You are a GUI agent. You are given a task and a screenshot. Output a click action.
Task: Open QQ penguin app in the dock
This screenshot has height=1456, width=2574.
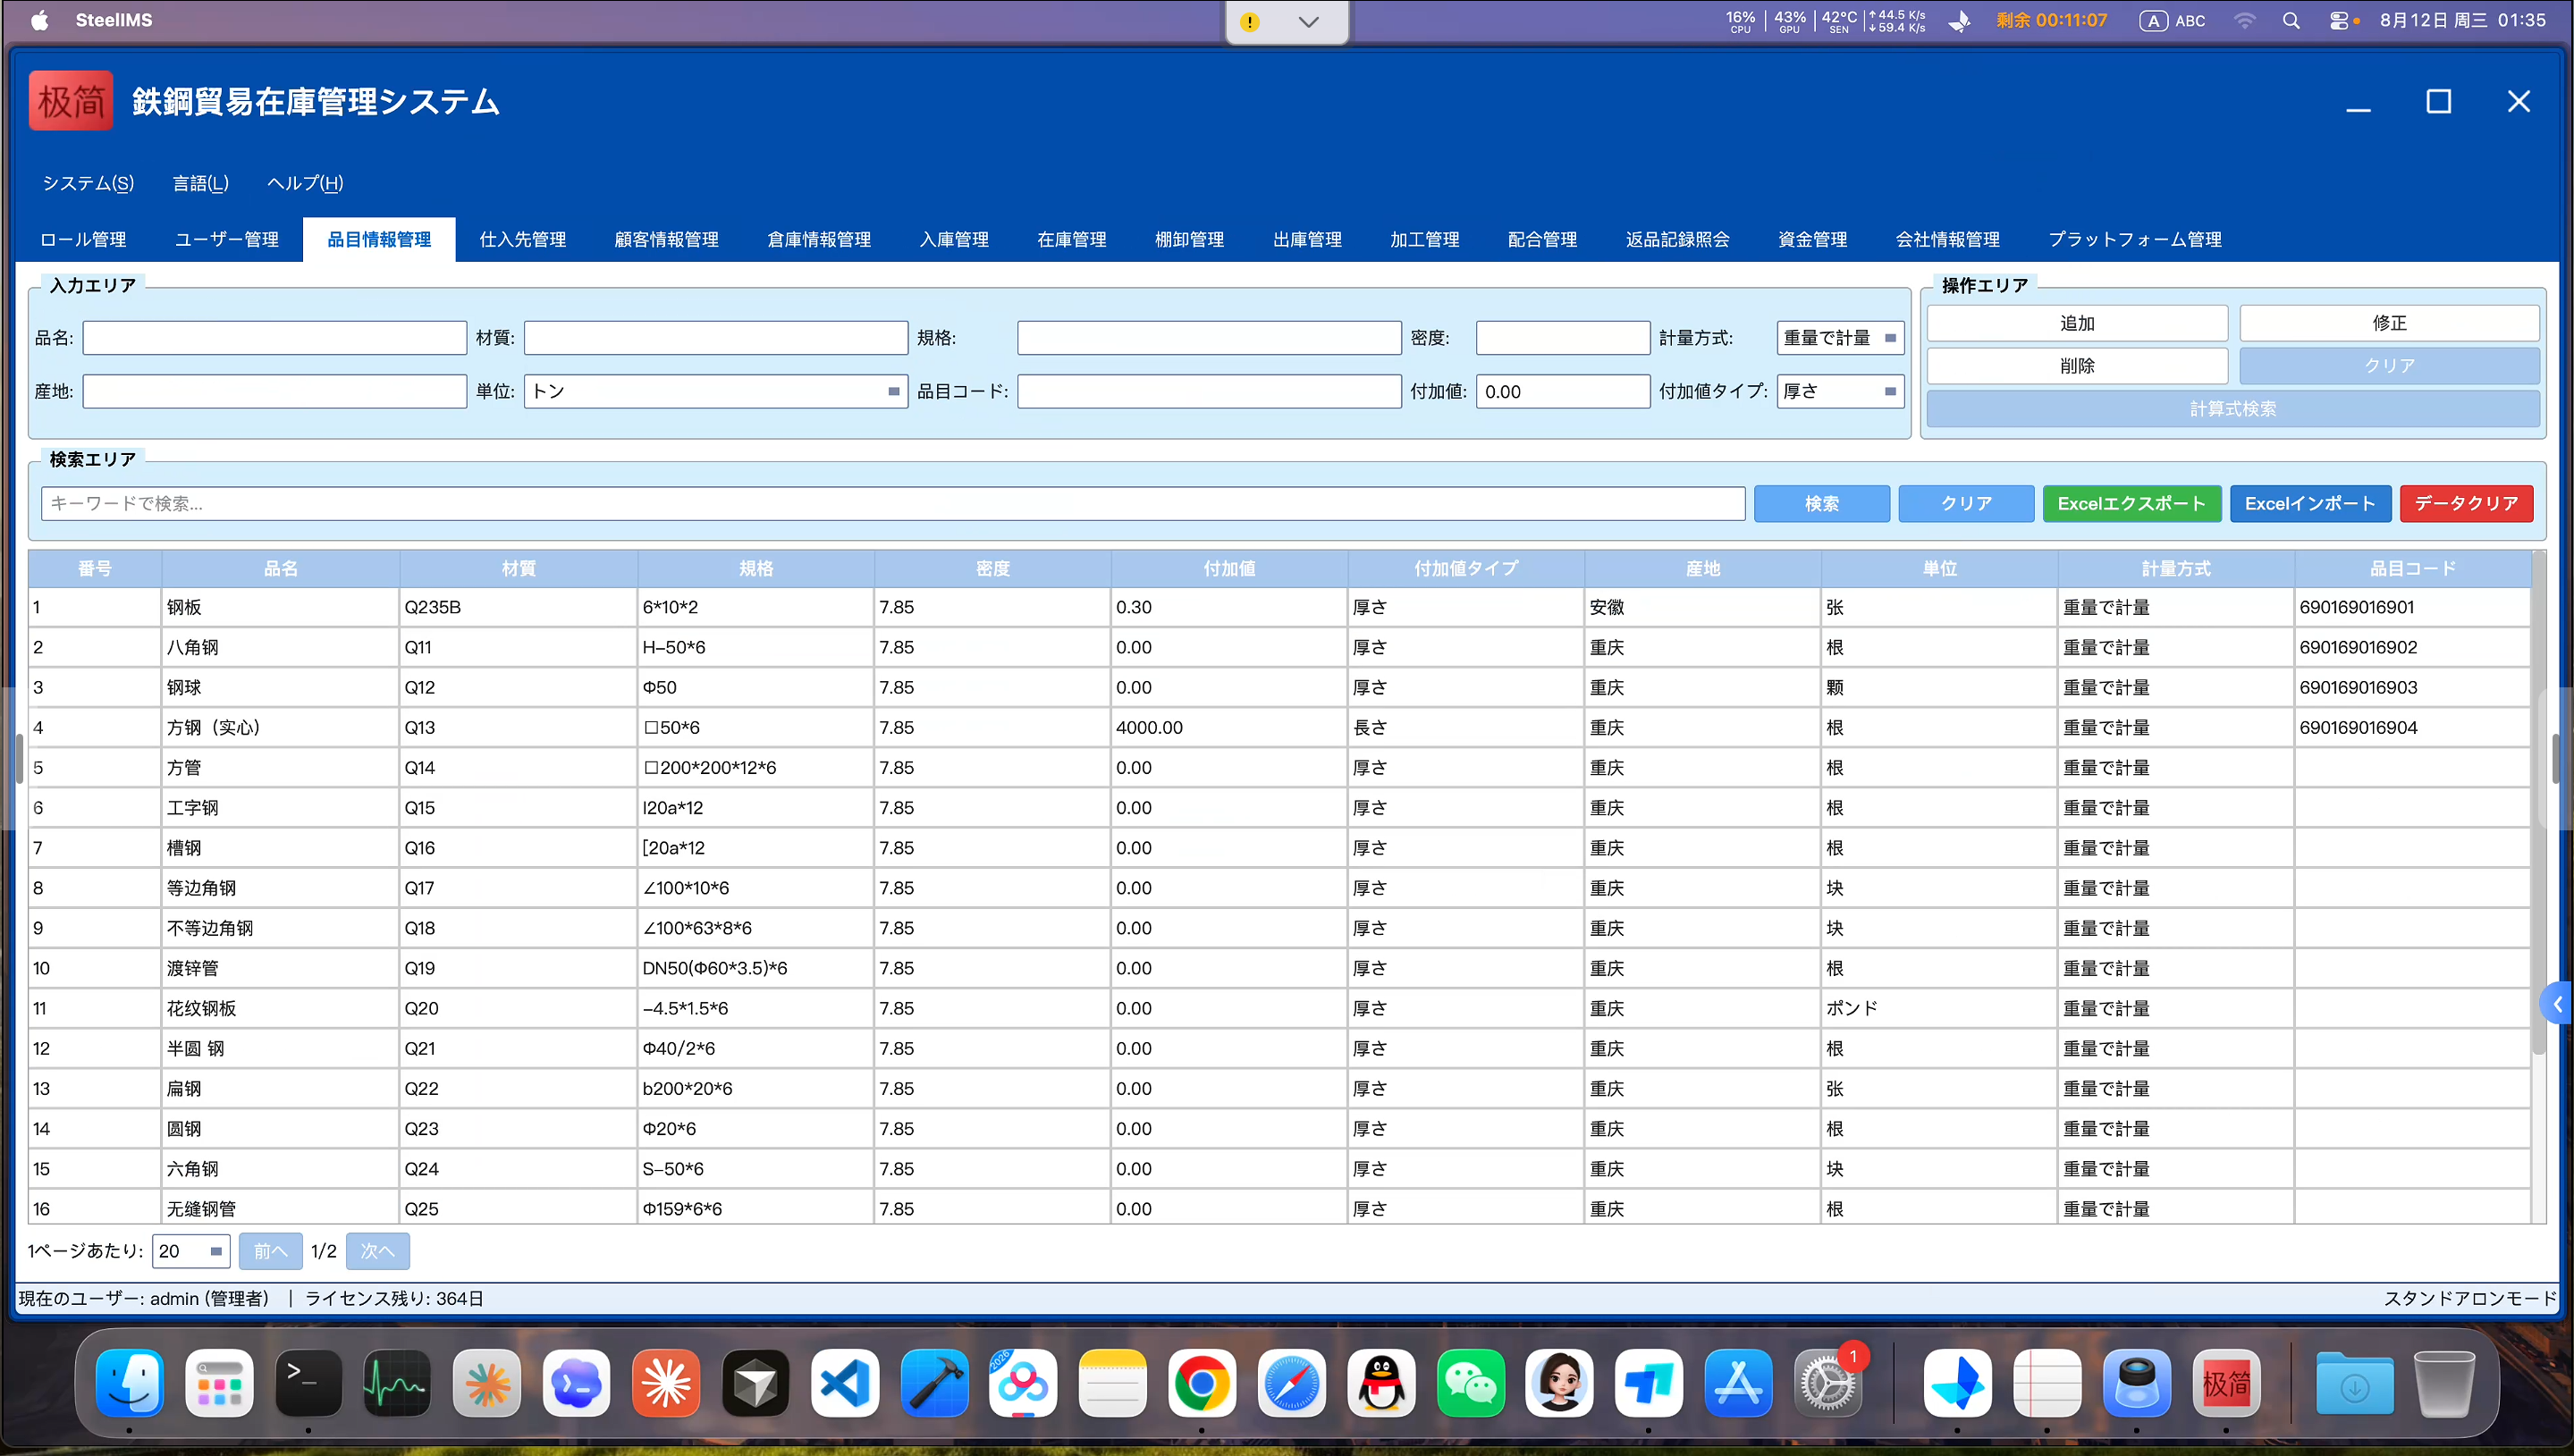pos(1381,1384)
